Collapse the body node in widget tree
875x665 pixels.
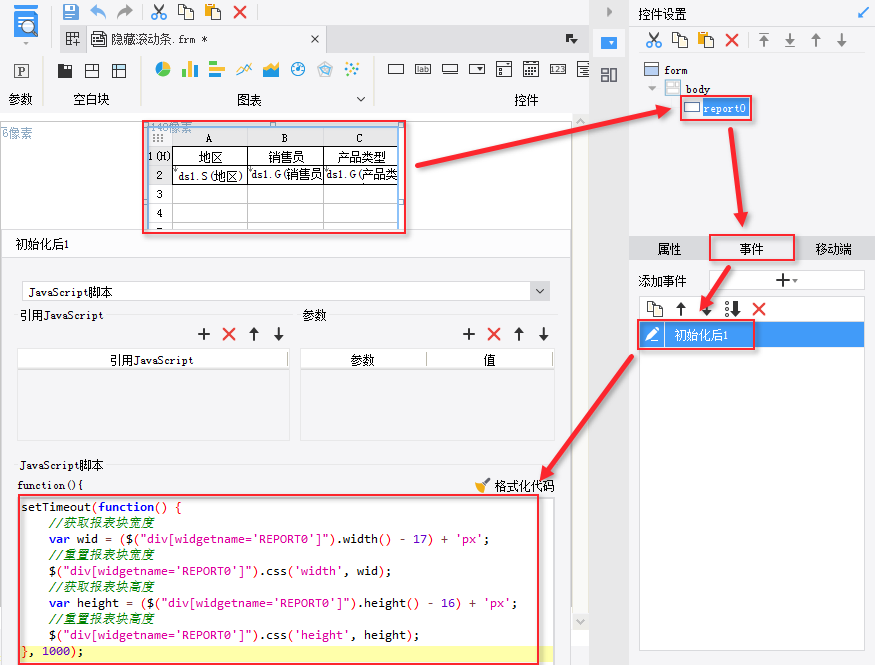[x=653, y=89]
